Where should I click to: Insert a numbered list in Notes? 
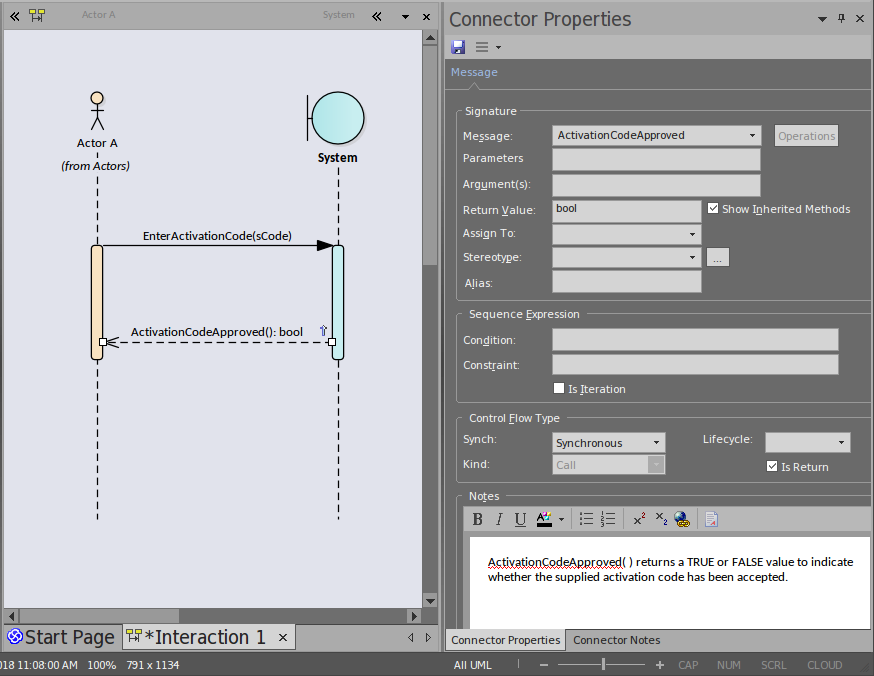point(608,519)
